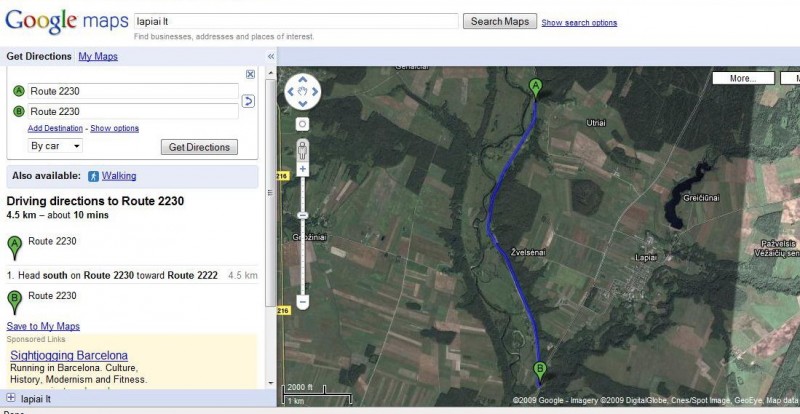Switch to the My Maps tab

98,57
